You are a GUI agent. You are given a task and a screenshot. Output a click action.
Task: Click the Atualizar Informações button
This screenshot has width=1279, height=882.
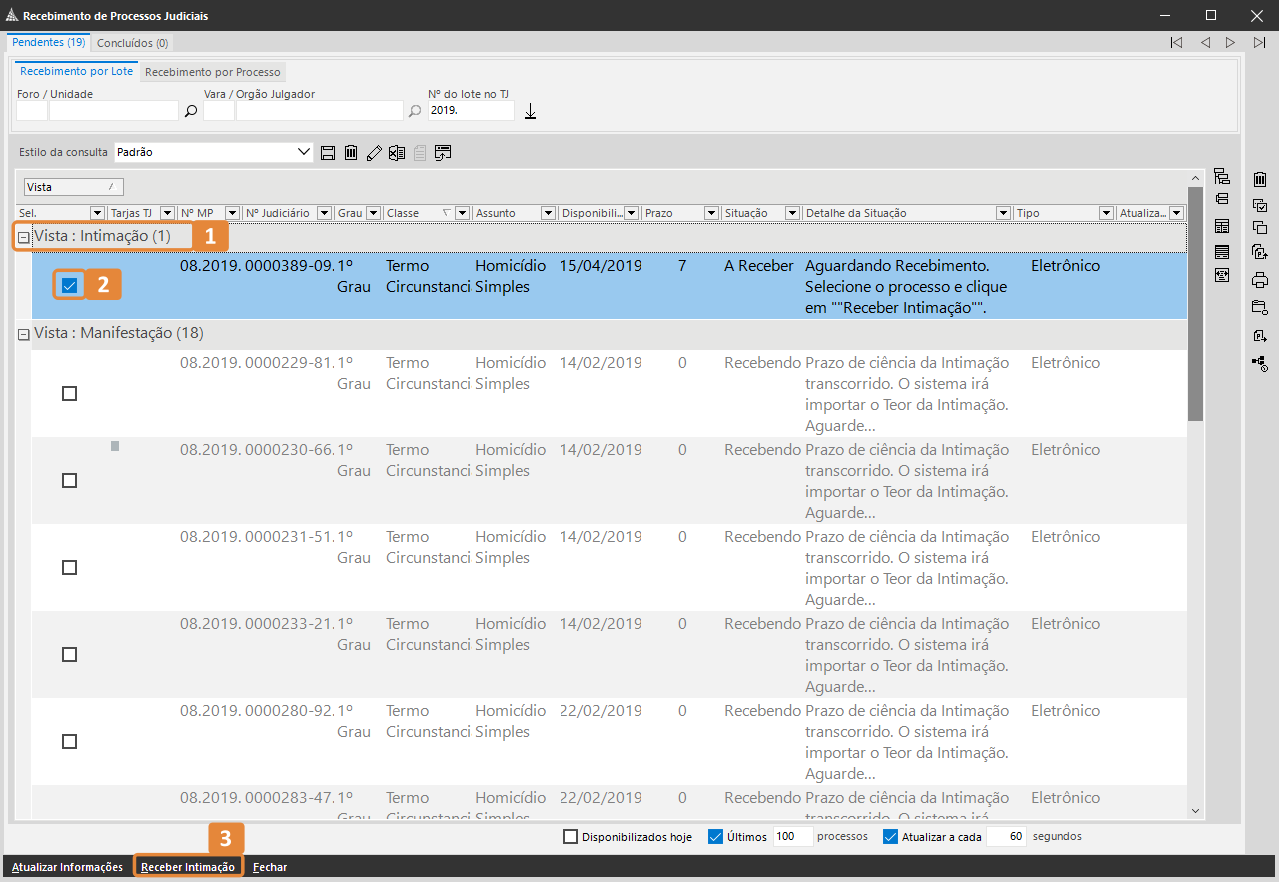[x=67, y=867]
